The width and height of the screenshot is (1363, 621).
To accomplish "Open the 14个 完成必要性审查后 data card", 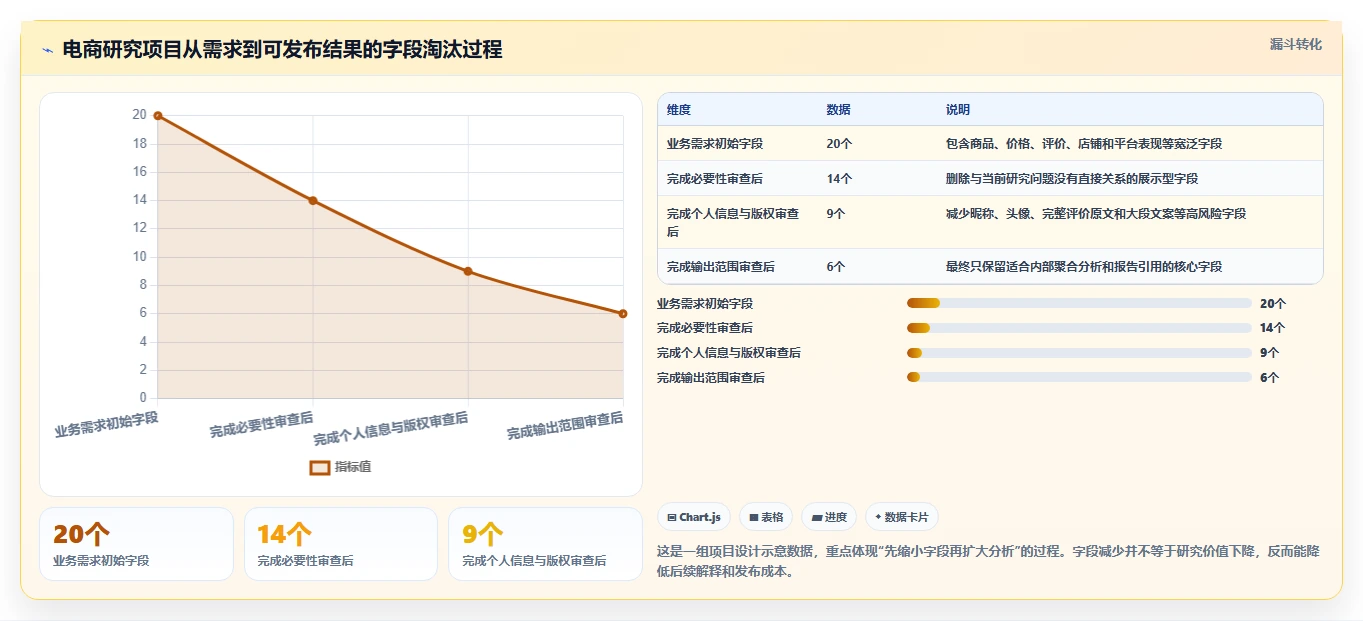I will click(x=341, y=544).
